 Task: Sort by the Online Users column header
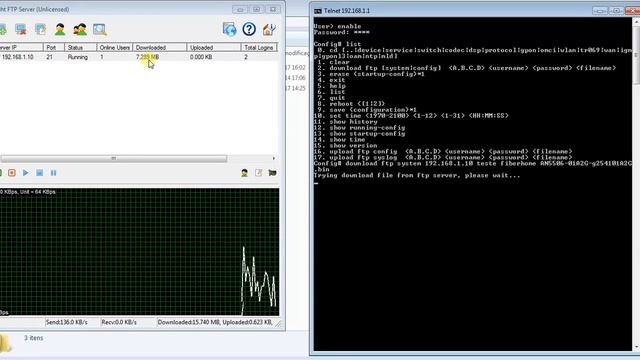point(115,47)
